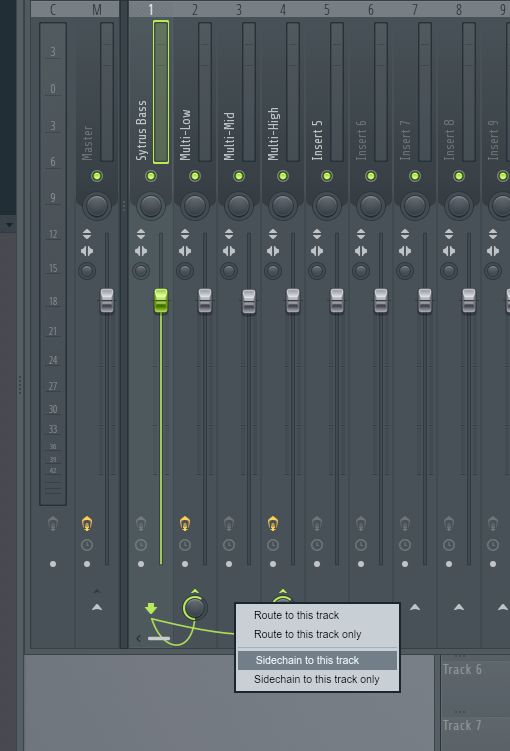Screen dimensions: 510x751
Task: Invert polarity on the Multi-High track
Action: point(273,234)
